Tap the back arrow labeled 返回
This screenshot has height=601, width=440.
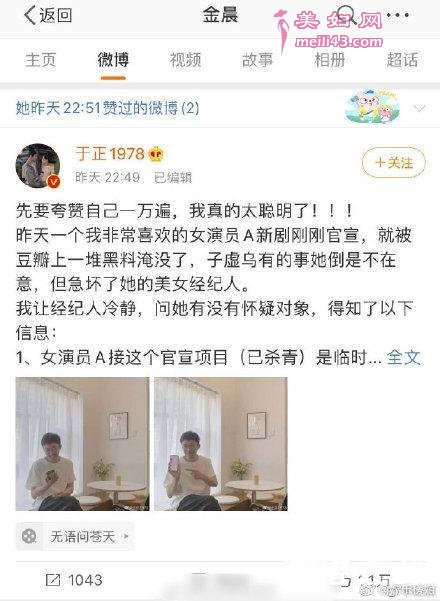click(x=48, y=15)
